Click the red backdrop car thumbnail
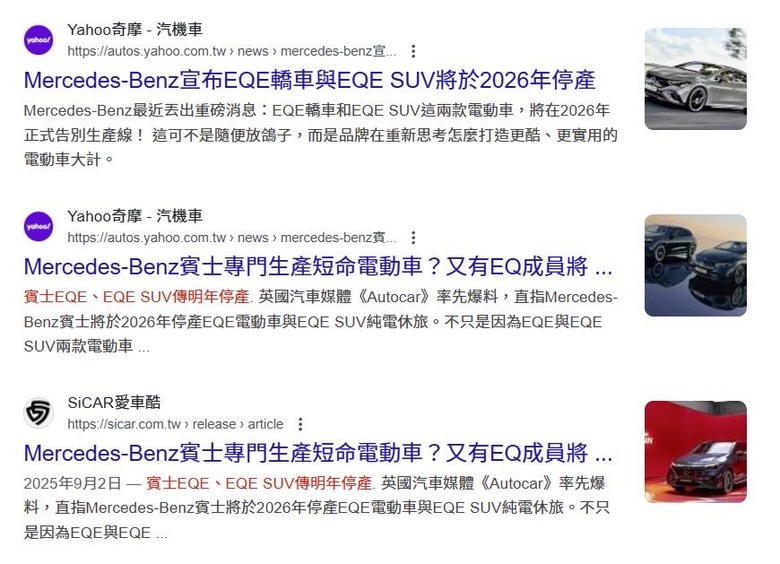Image resolution: width=780 pixels, height=564 pixels. (x=695, y=452)
